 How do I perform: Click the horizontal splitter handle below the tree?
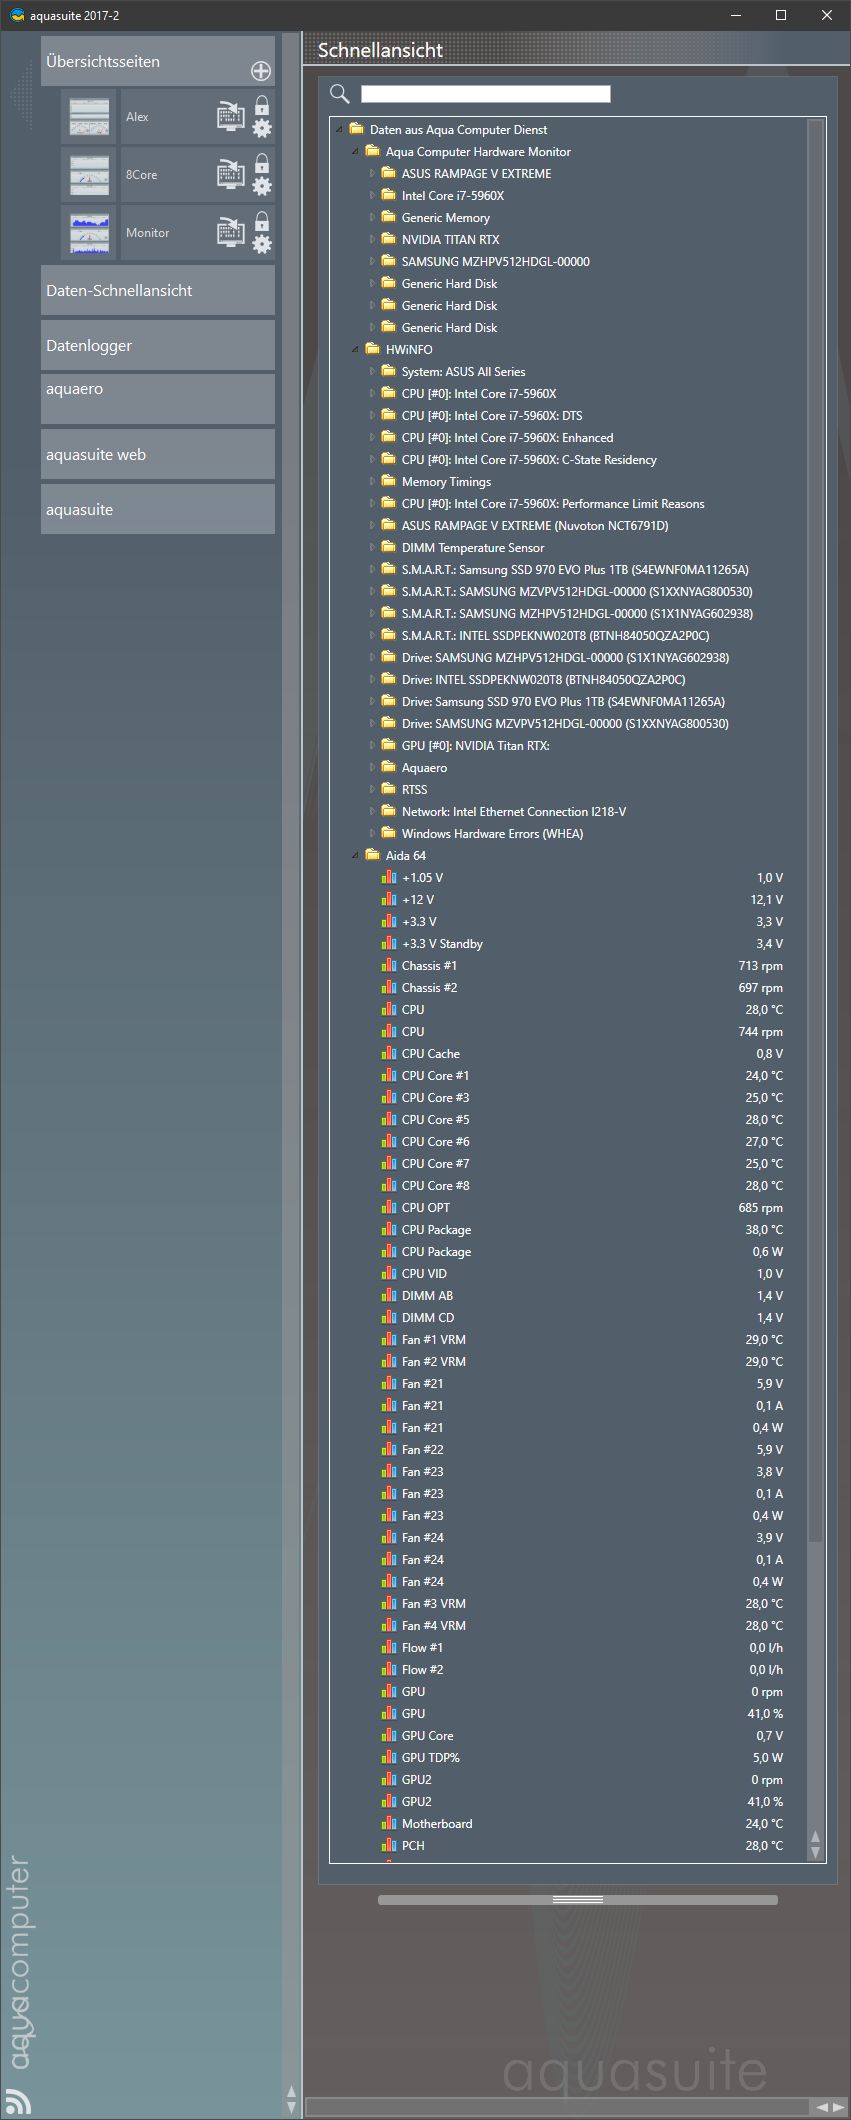coord(578,1899)
